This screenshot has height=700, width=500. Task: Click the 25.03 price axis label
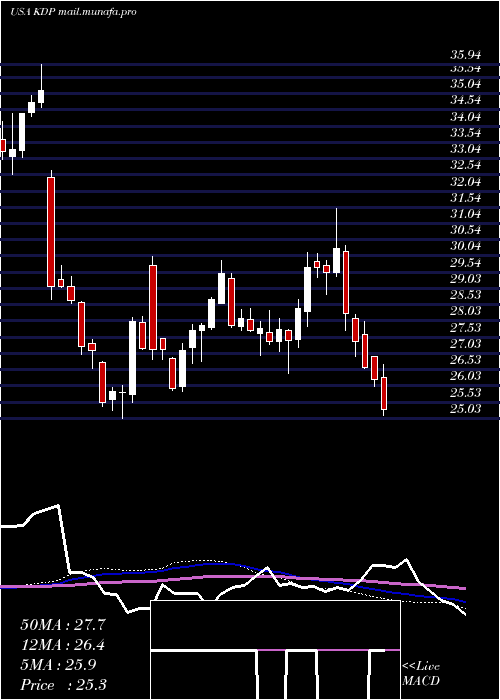466,409
